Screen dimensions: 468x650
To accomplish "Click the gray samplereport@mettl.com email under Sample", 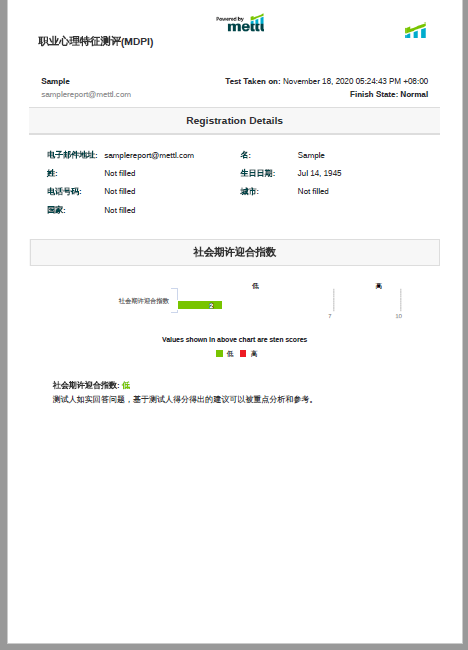I will (86, 95).
